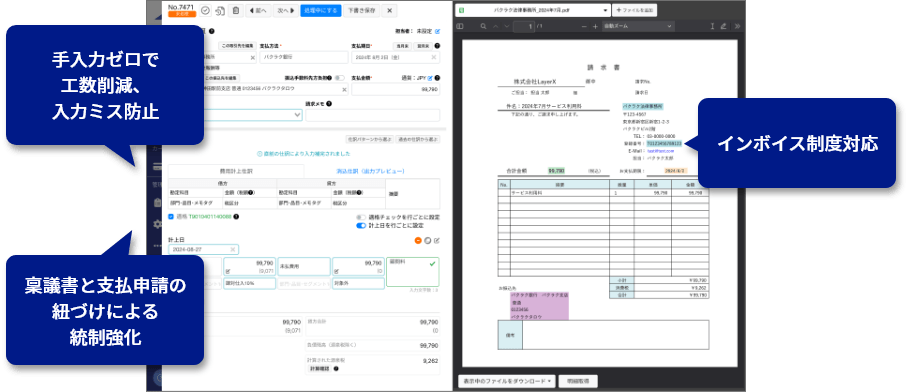Viewport: 908px width, 392px height.
Task: Click the 計算確認 button
Action: [x=319, y=369]
